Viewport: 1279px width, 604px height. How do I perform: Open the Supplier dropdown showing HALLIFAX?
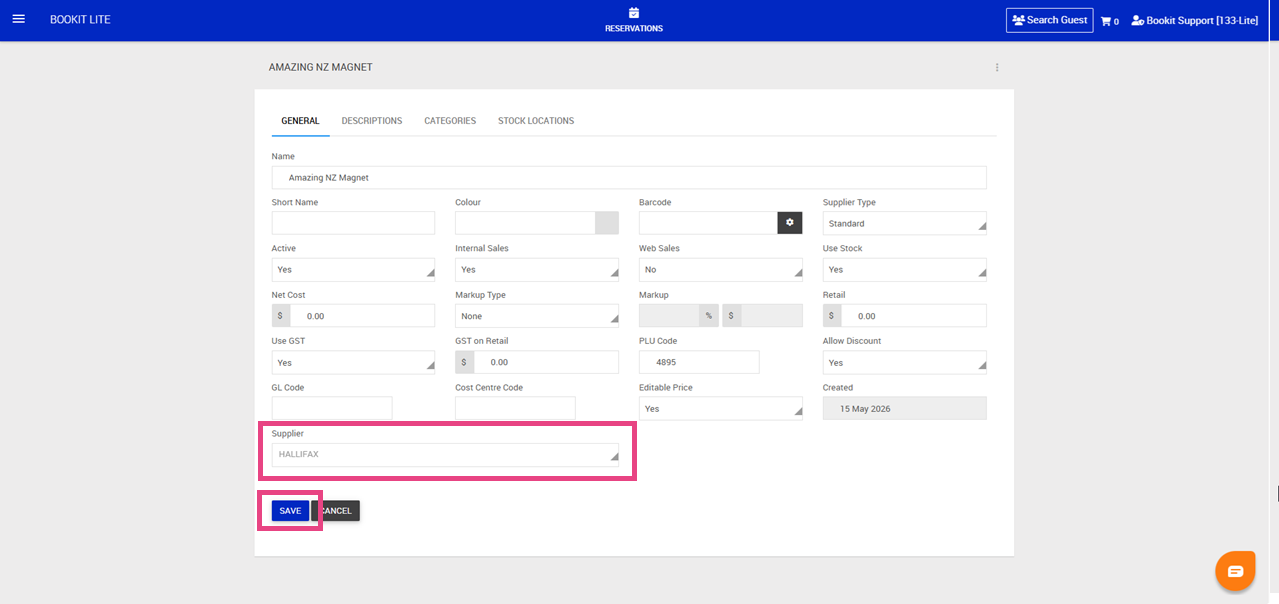[445, 454]
